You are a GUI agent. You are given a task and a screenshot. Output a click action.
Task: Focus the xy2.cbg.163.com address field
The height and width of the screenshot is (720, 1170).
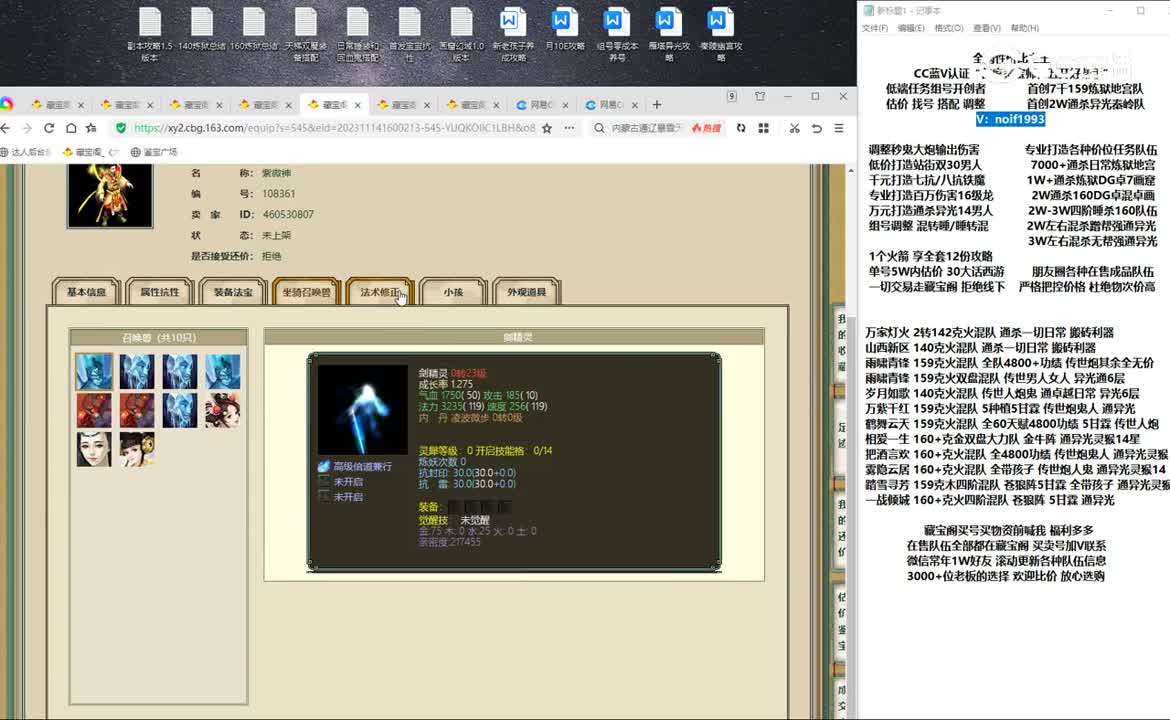pos(334,128)
